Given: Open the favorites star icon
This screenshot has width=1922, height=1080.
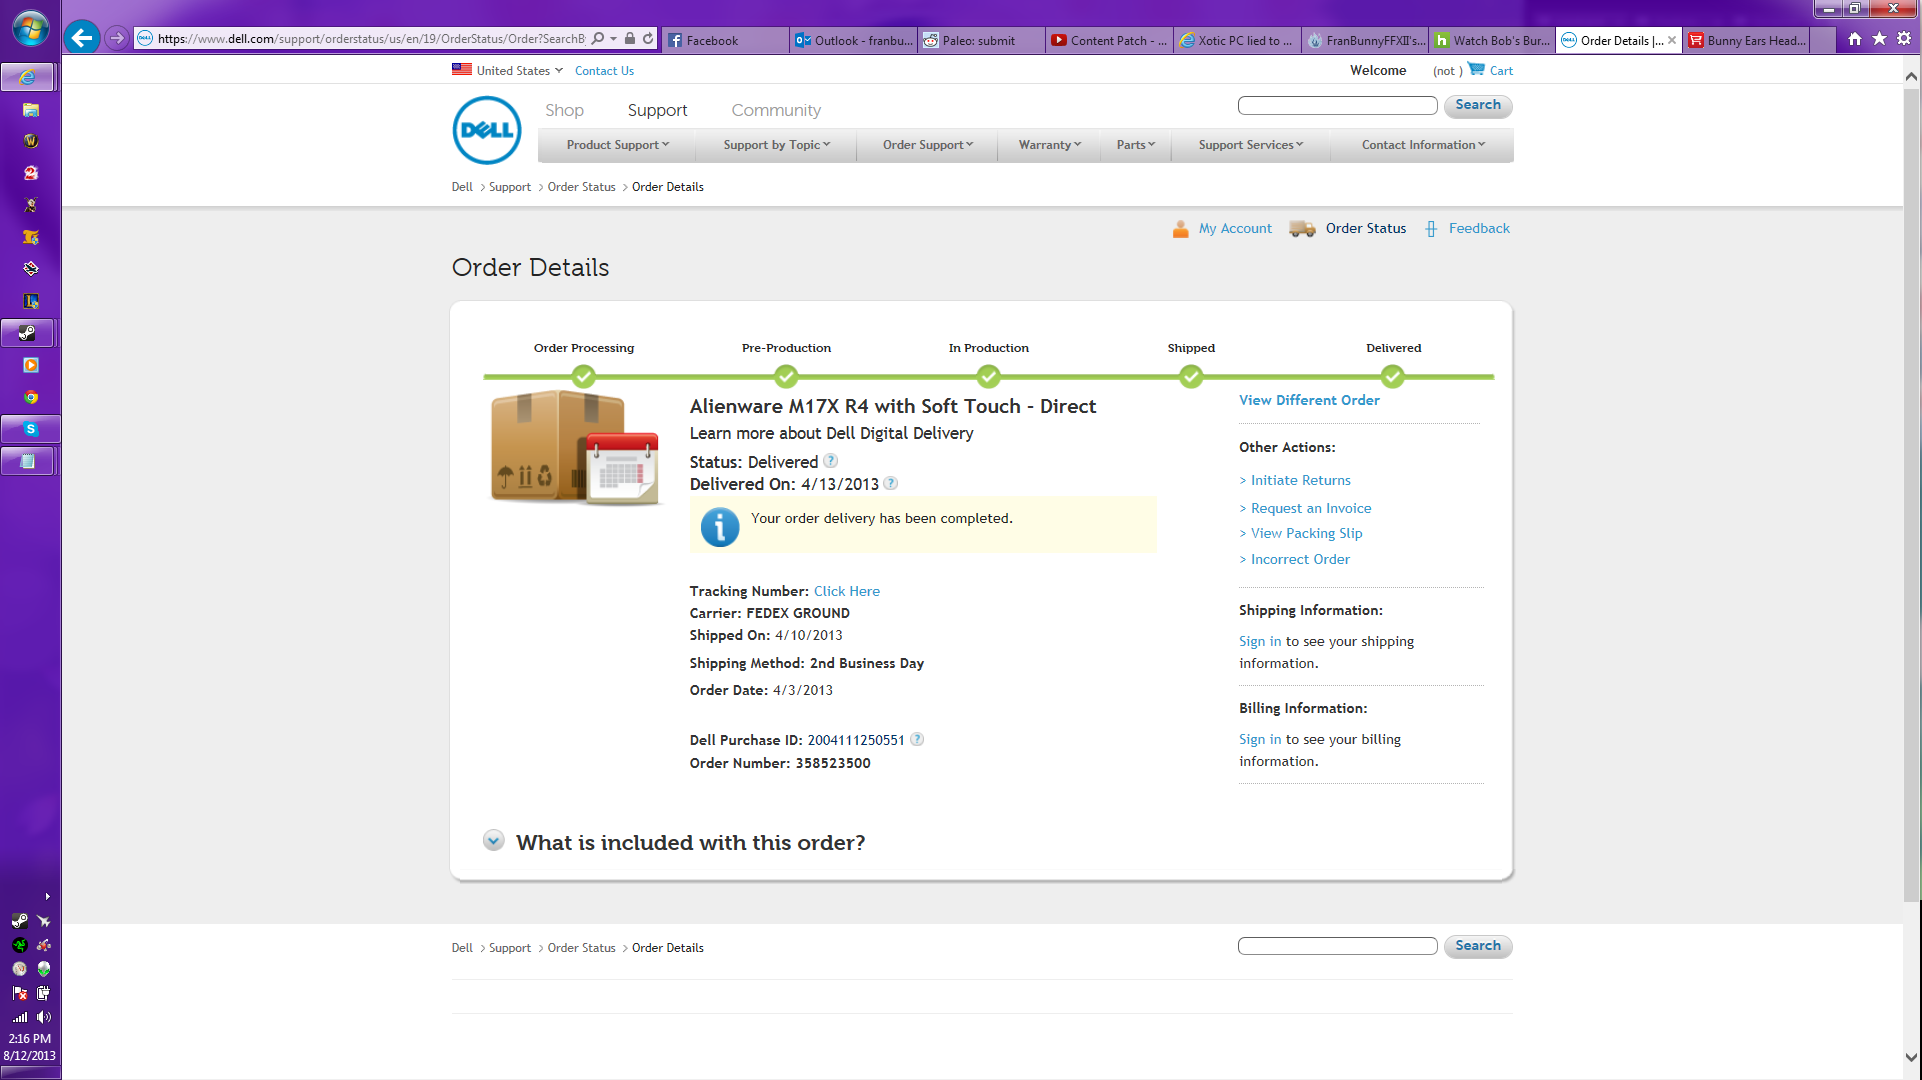Looking at the screenshot, I should [x=1879, y=39].
